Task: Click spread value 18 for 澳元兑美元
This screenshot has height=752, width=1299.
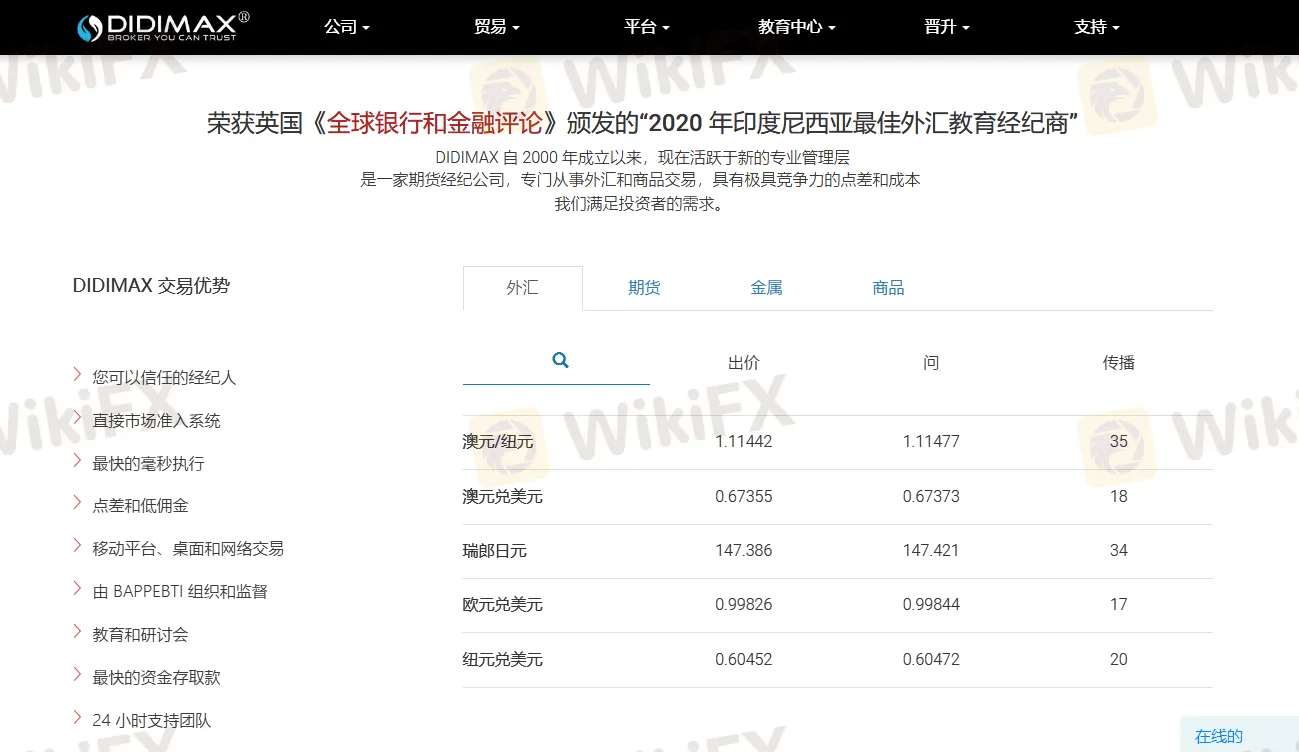Action: (1119, 496)
